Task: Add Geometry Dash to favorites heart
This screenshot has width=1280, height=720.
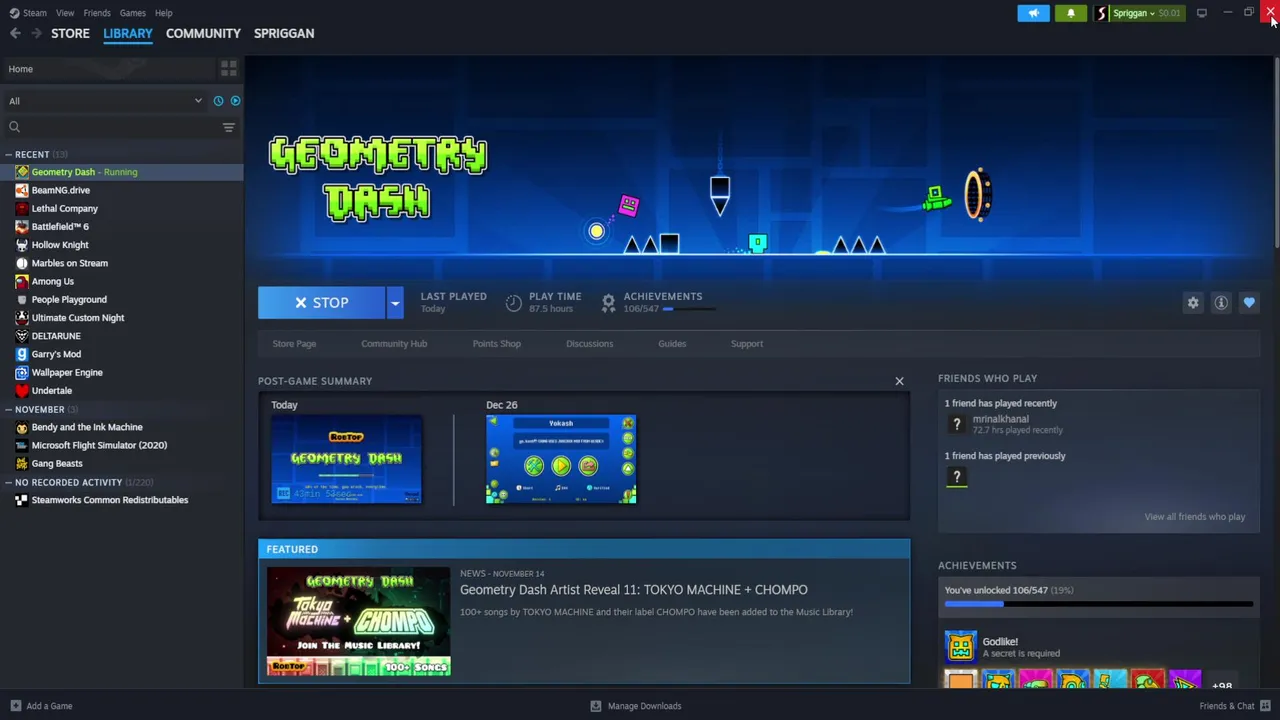Action: 1249,303
